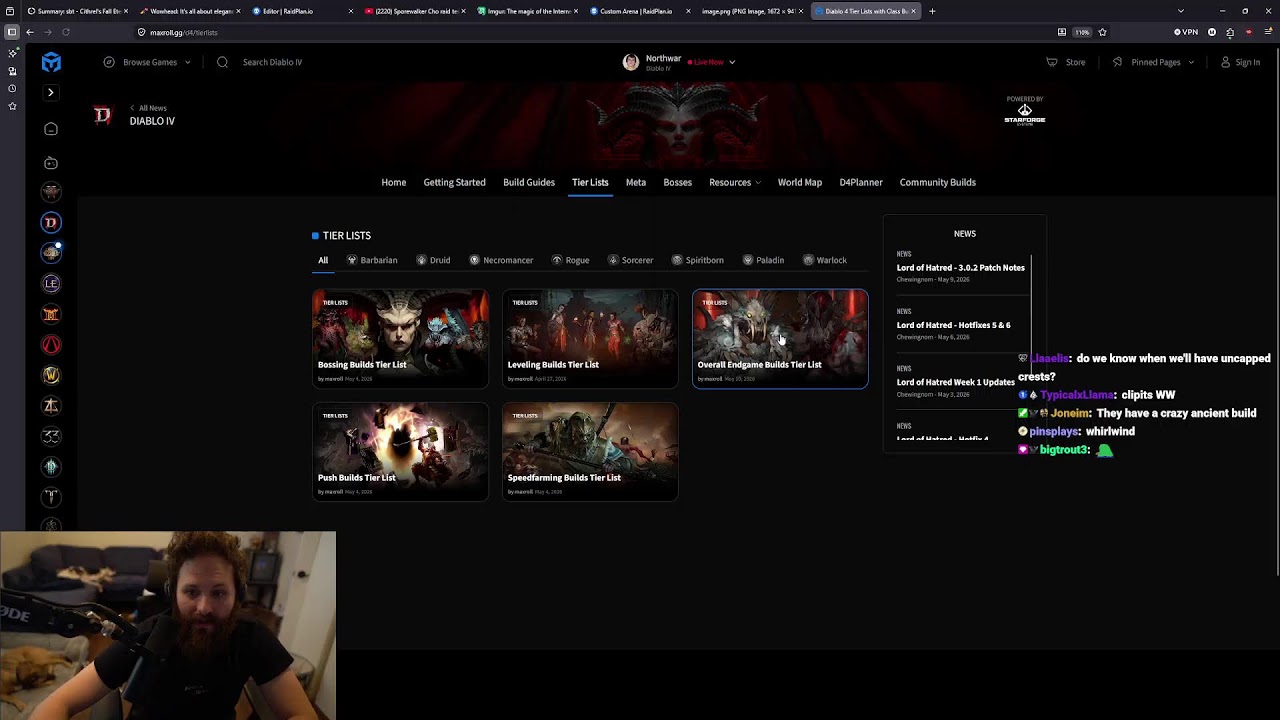Screen dimensions: 1280x720
Task: Open the Build Guides nav tab
Action: click(529, 182)
